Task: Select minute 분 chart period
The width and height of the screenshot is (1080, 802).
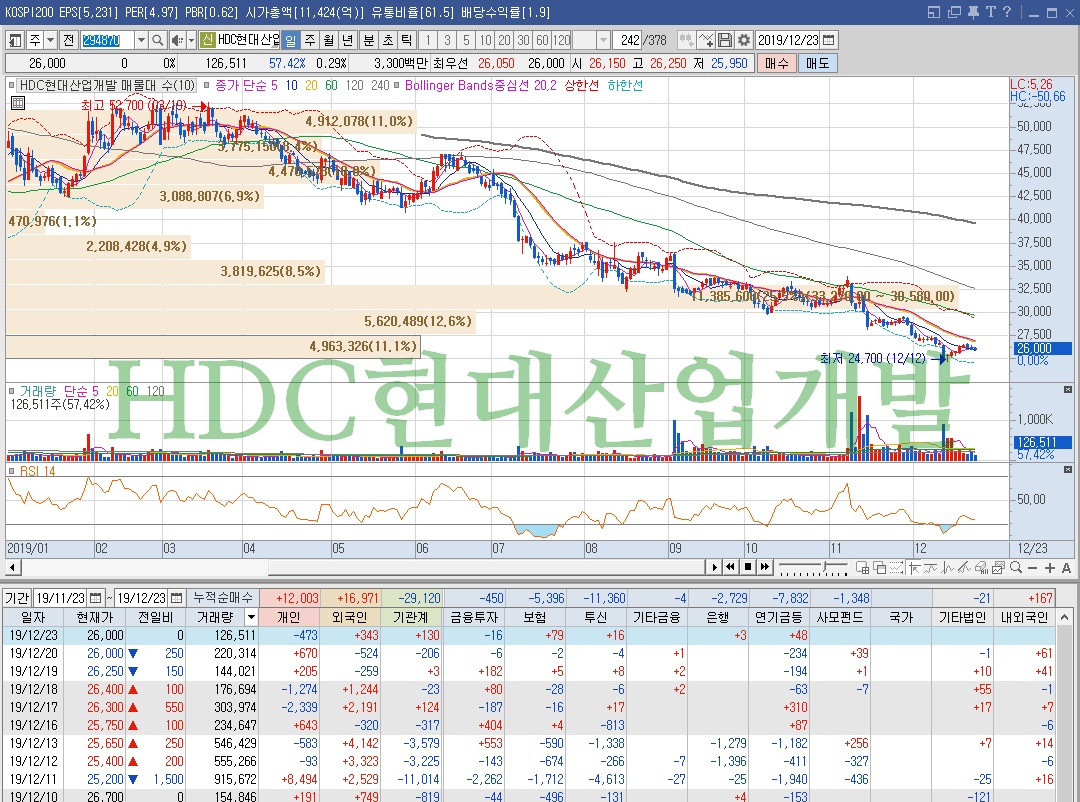Action: [x=369, y=40]
